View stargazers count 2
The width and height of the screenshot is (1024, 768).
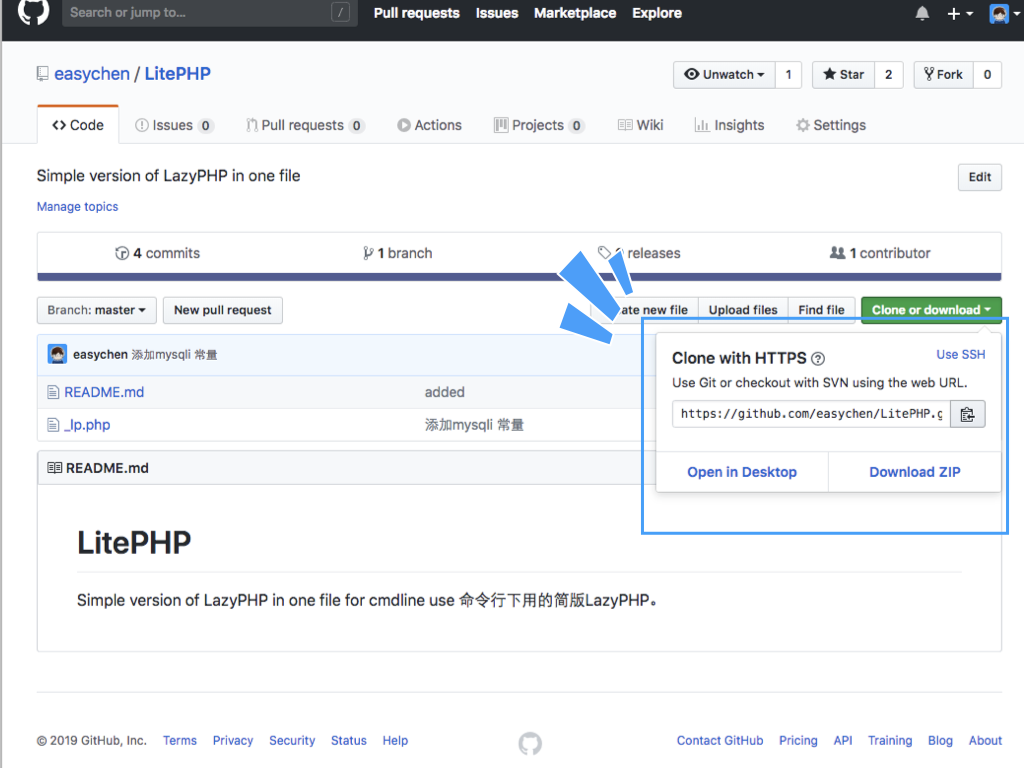(888, 74)
